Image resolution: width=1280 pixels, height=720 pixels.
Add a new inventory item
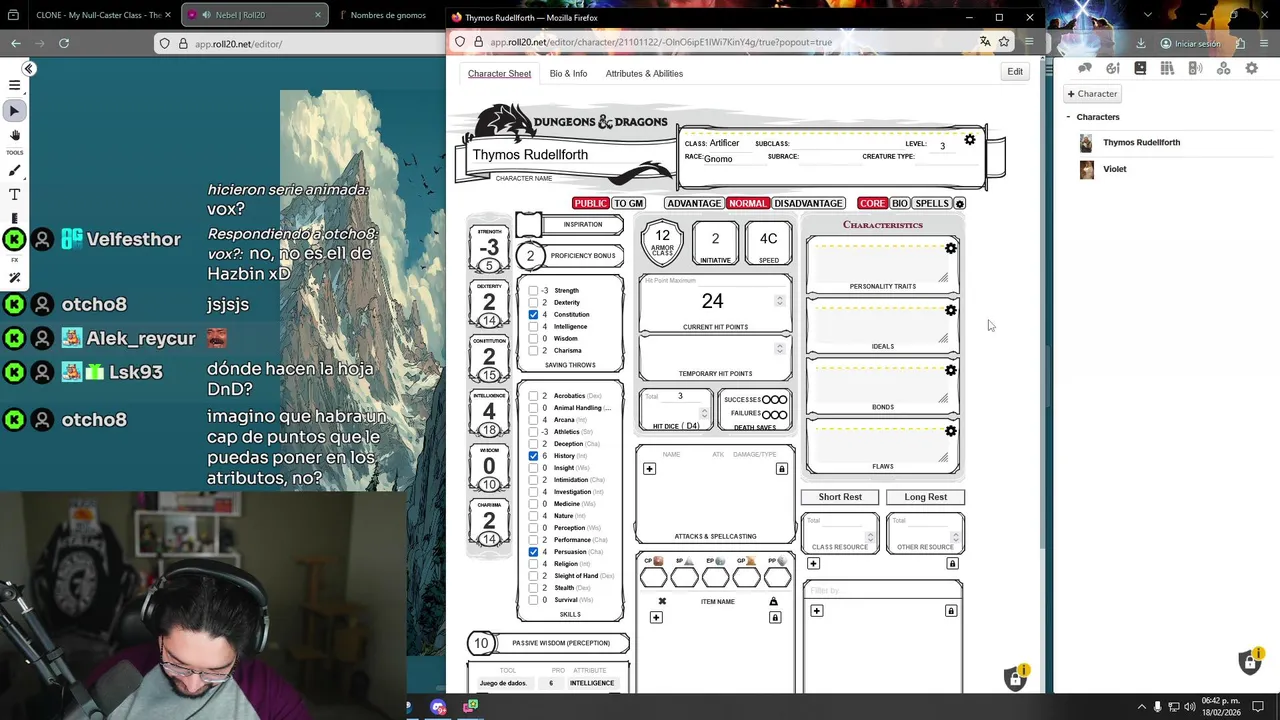click(x=656, y=618)
